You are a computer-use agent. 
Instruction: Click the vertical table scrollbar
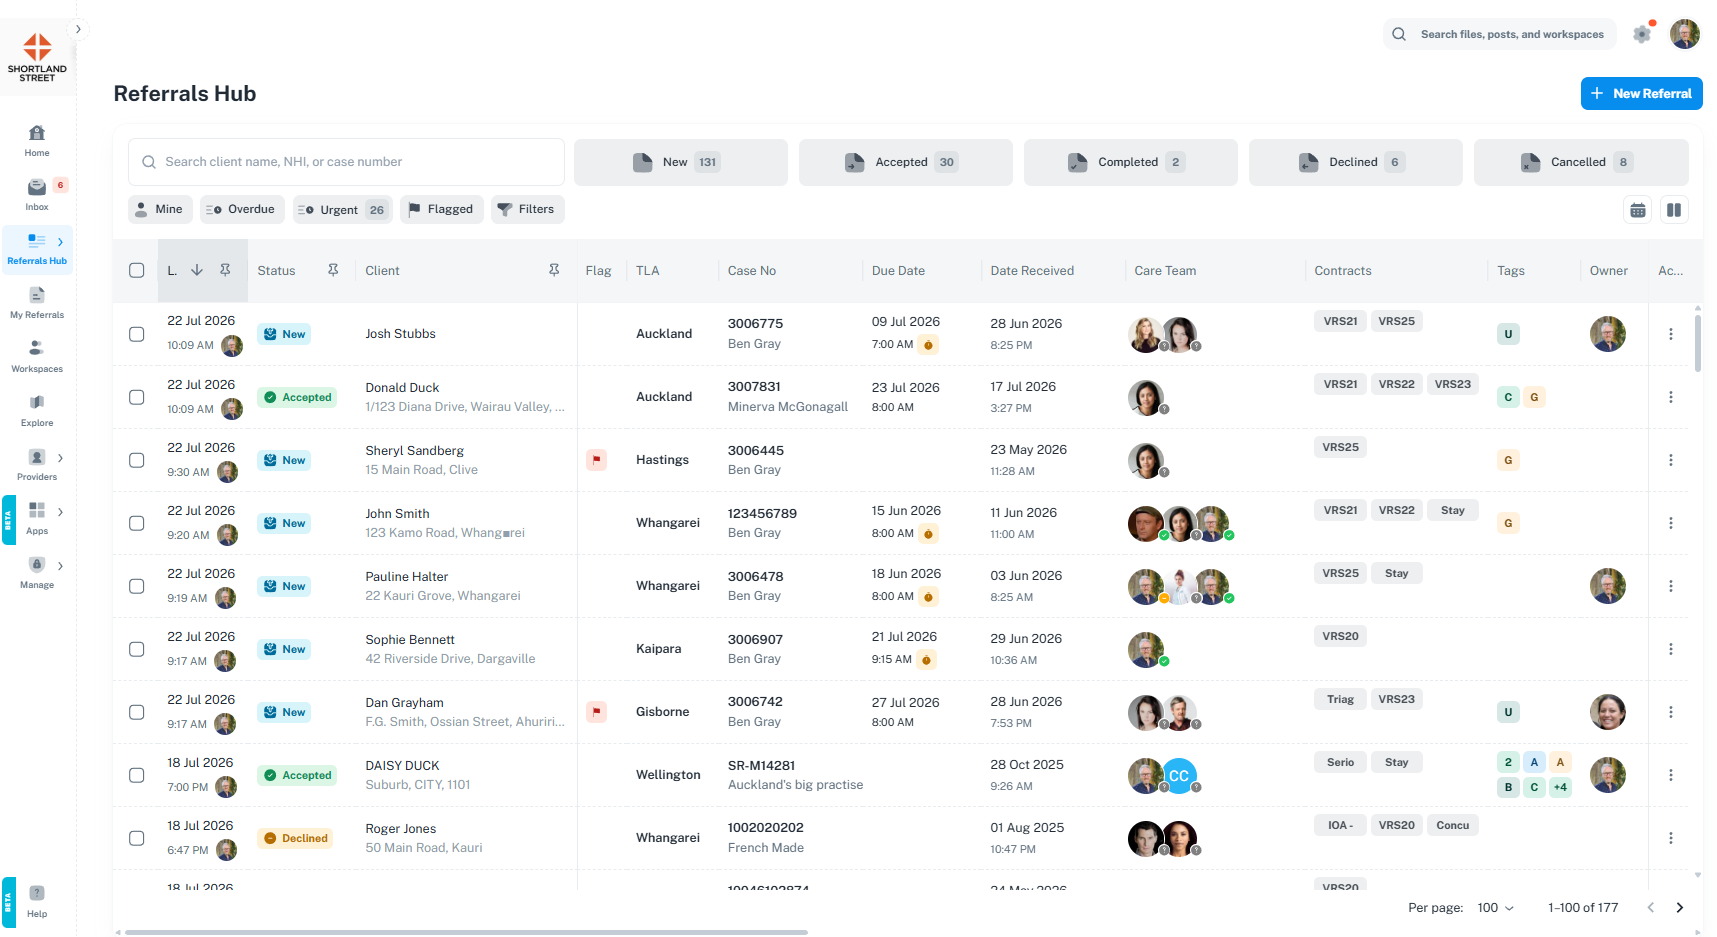tap(1698, 343)
